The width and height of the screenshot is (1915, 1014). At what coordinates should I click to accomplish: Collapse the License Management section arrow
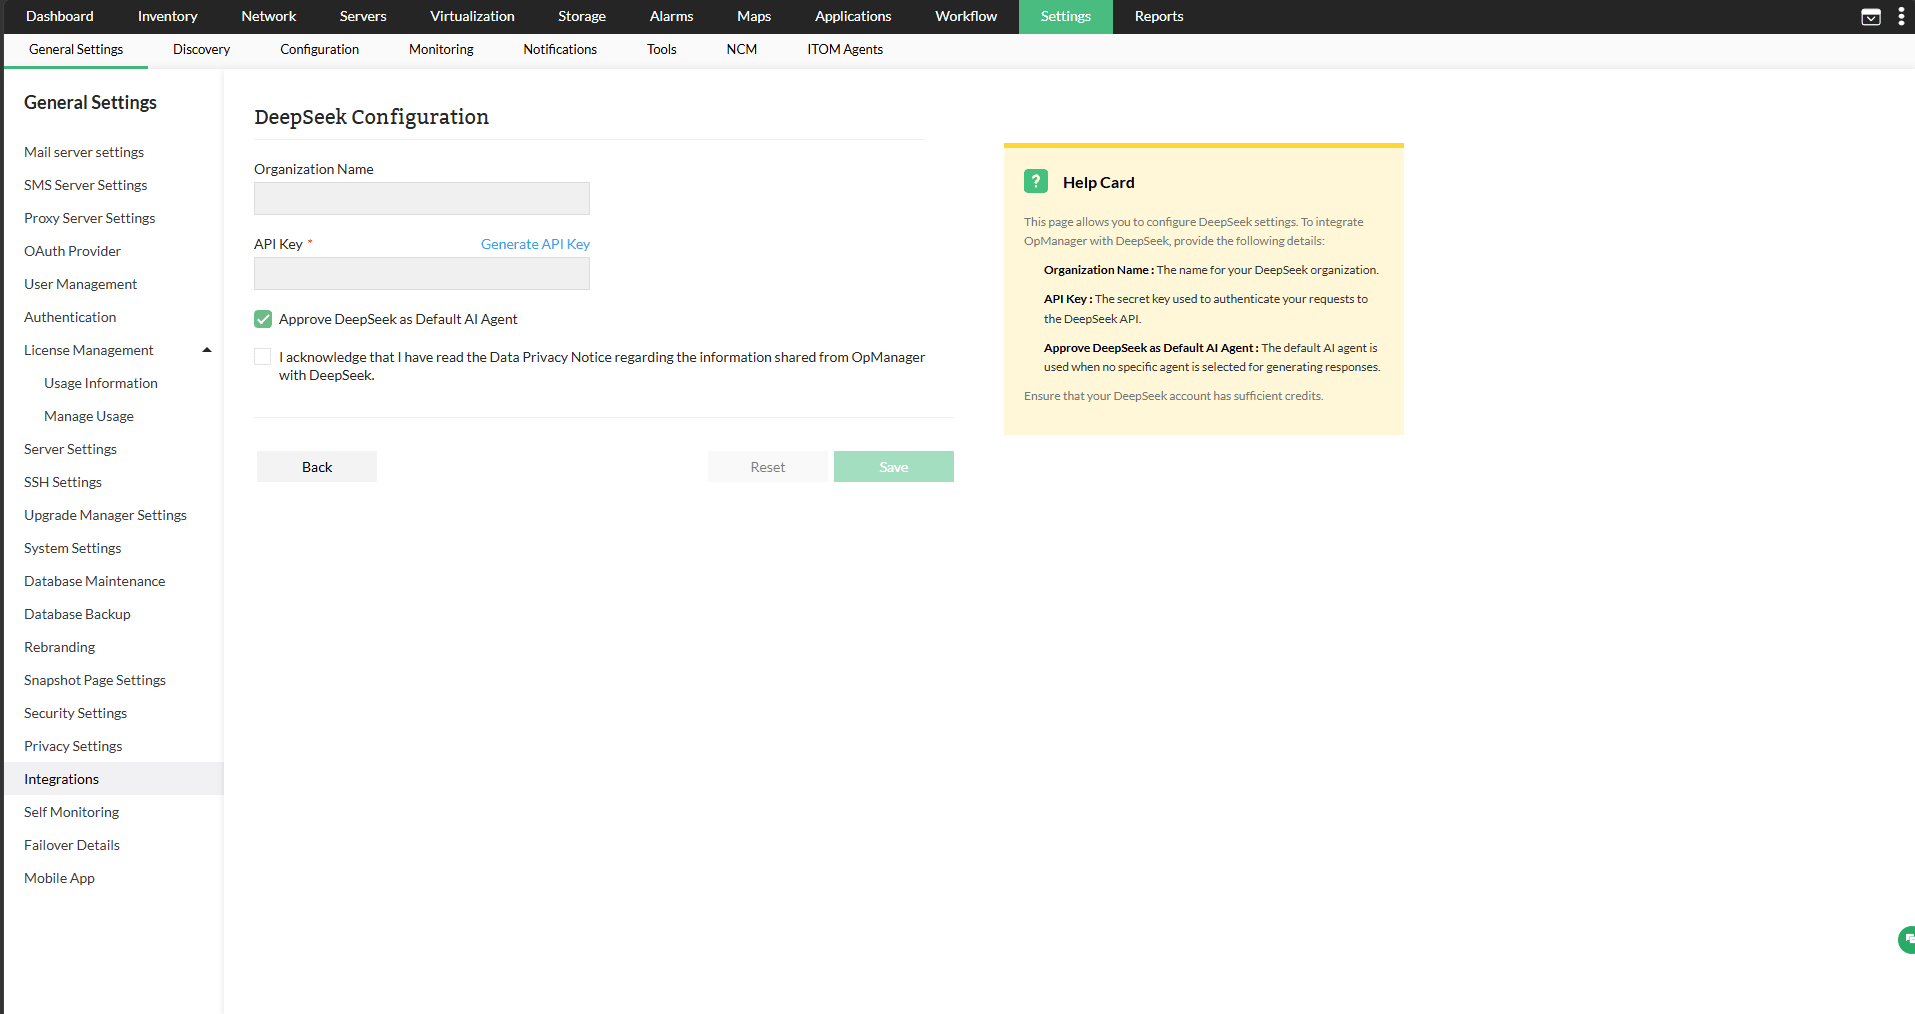click(x=207, y=350)
